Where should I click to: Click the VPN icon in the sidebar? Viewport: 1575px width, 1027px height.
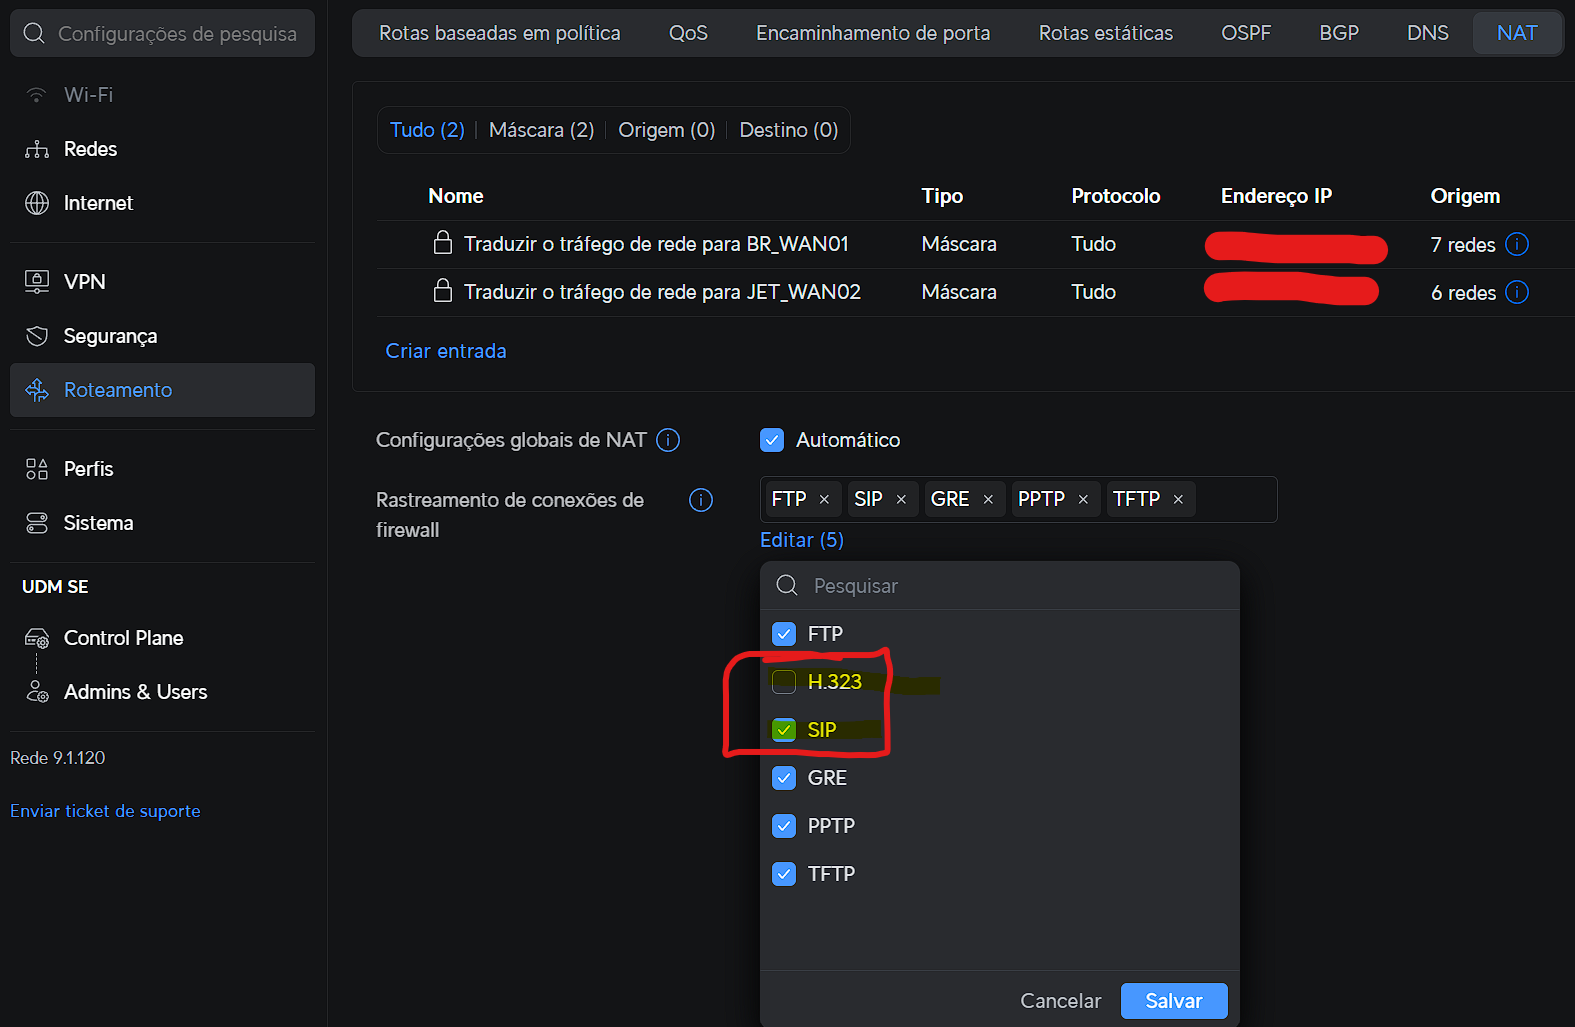[x=37, y=282]
